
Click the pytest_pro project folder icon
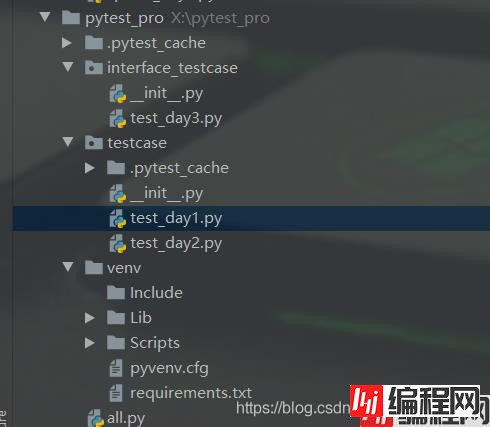click(x=71, y=18)
